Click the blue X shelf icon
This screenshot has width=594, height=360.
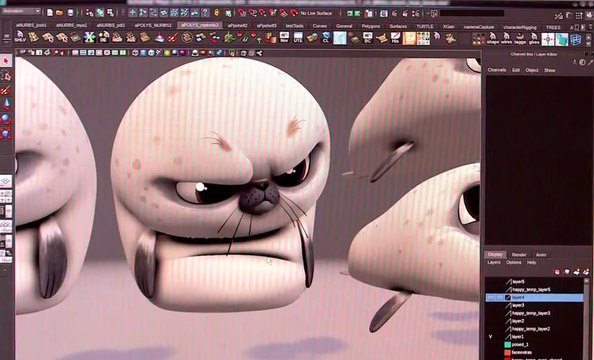pyautogui.click(x=89, y=37)
